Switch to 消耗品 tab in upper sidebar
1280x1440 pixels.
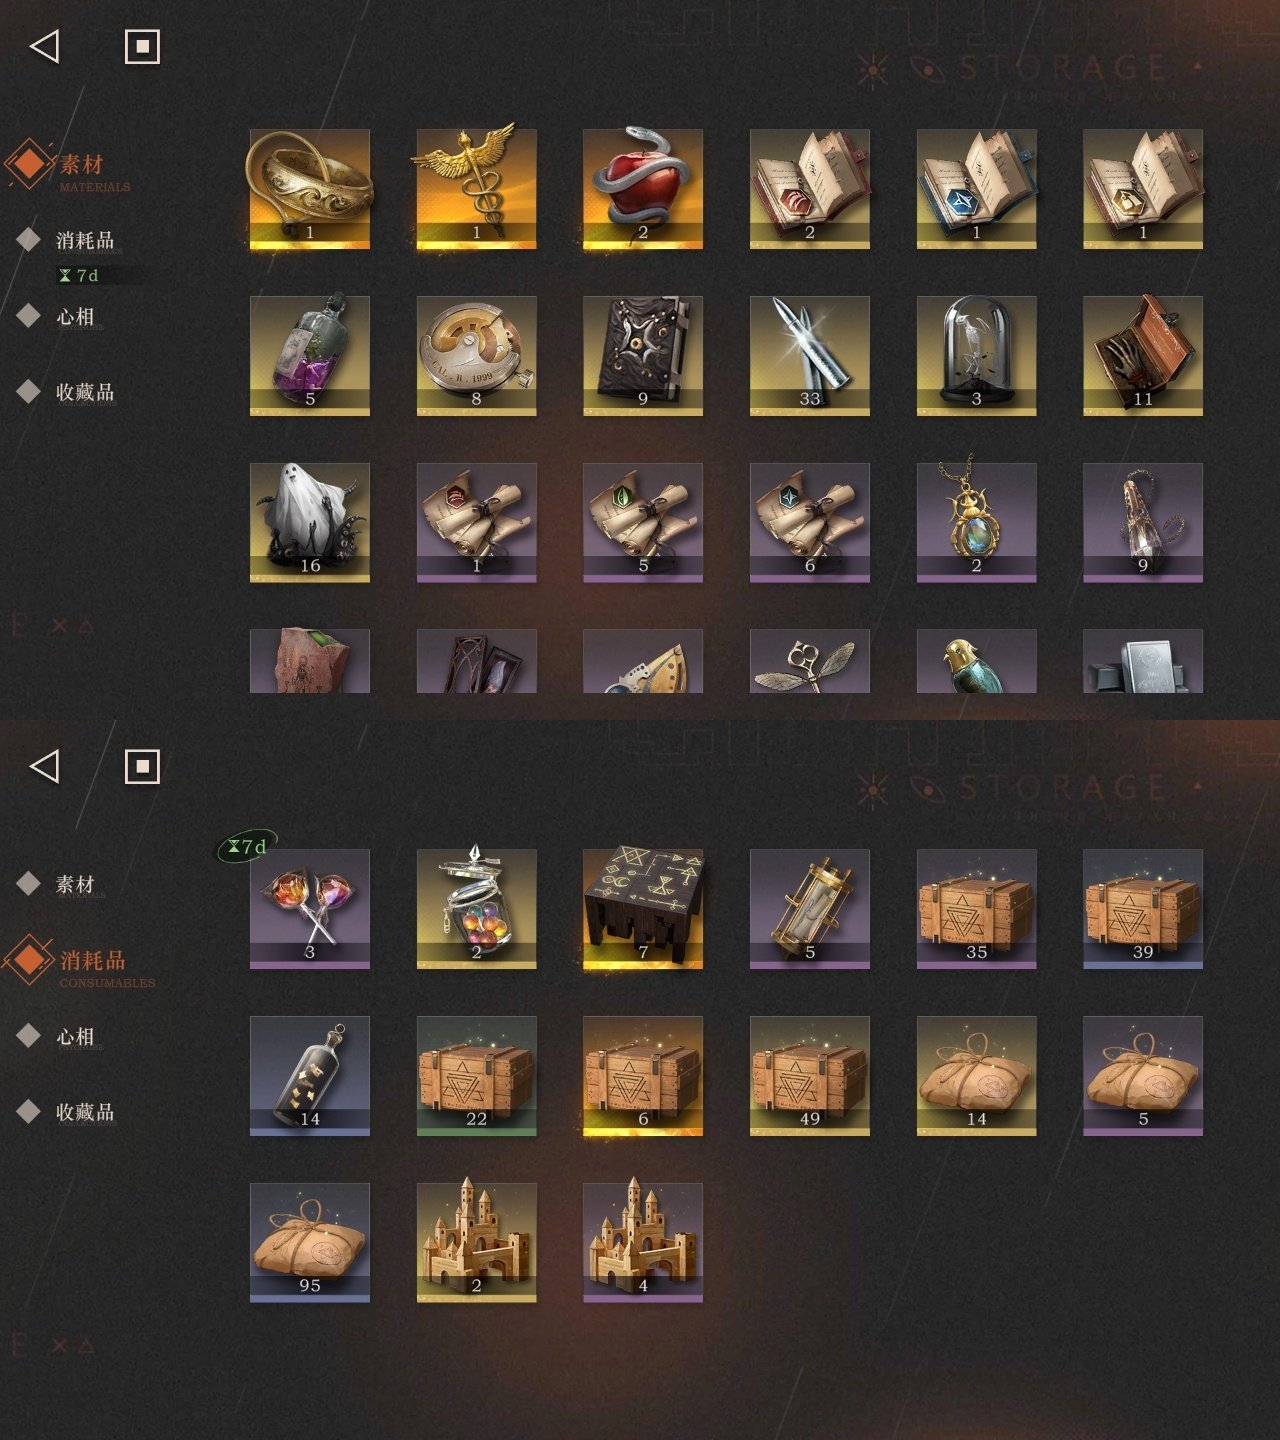[x=85, y=240]
